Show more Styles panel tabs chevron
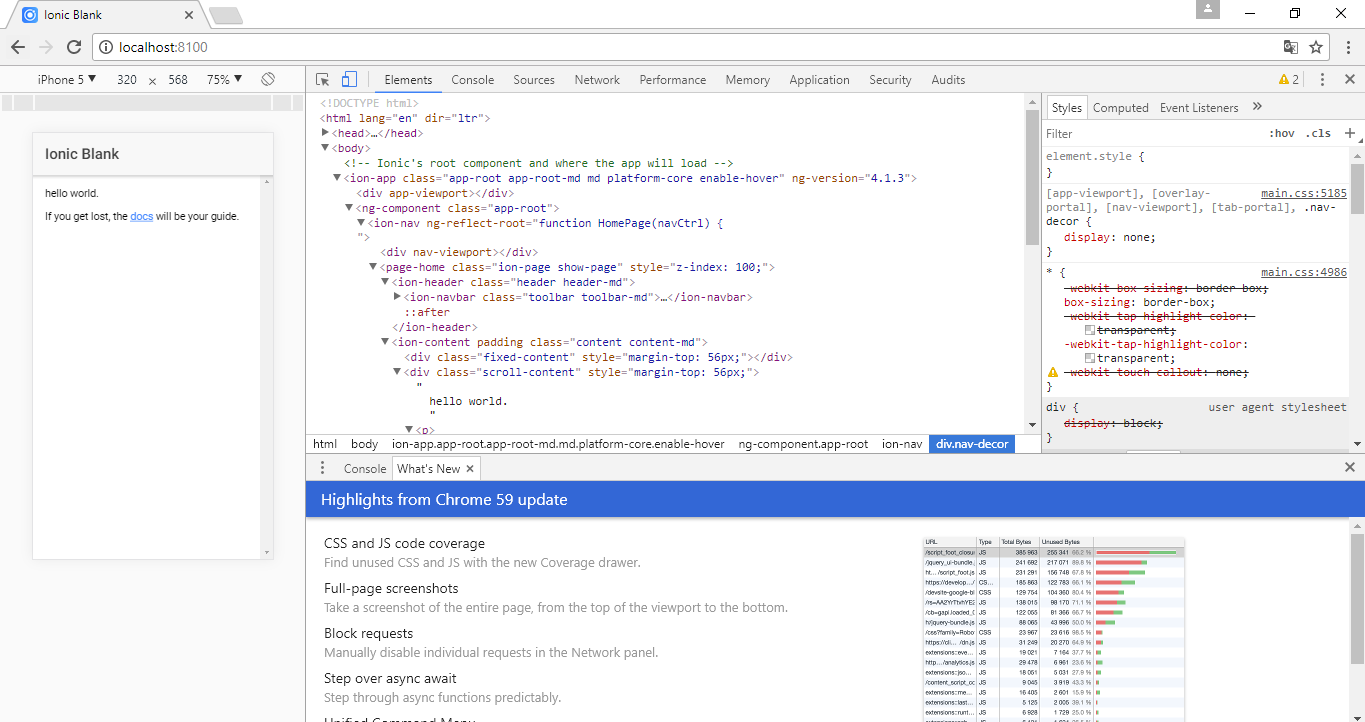 [x=1257, y=107]
